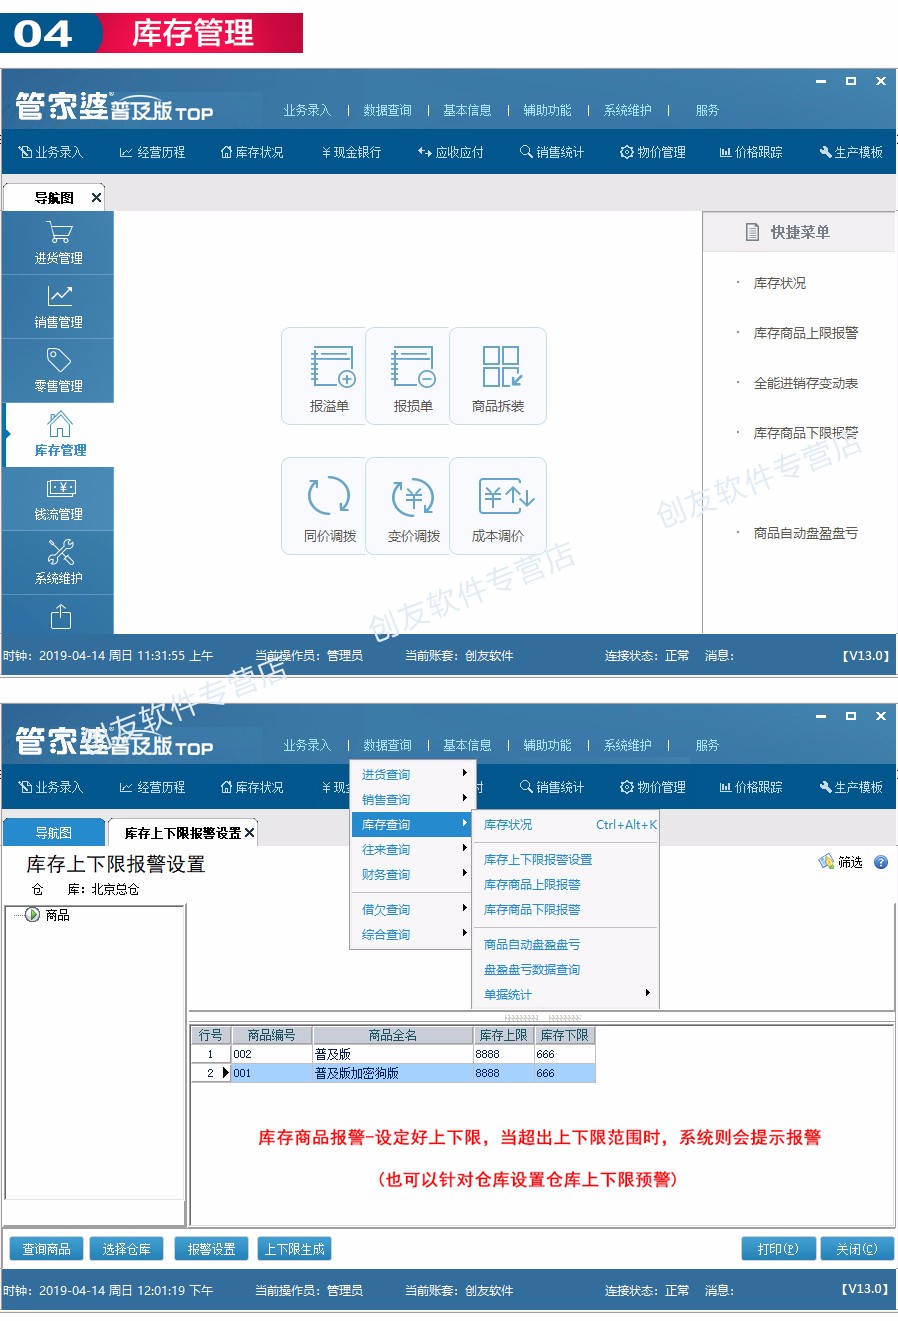The width and height of the screenshot is (898, 1321).
Task: Open 系统维护 tools icon in sidebar
Action: [x=59, y=562]
